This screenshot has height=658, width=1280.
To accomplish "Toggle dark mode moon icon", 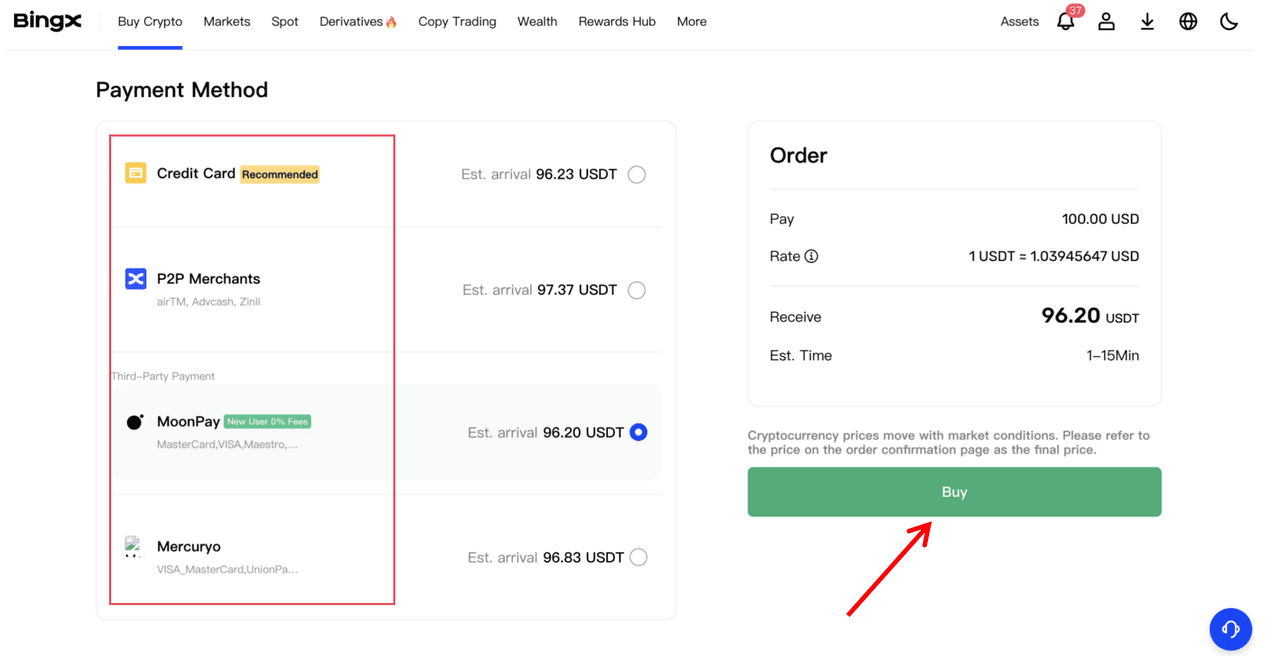I will [1229, 21].
